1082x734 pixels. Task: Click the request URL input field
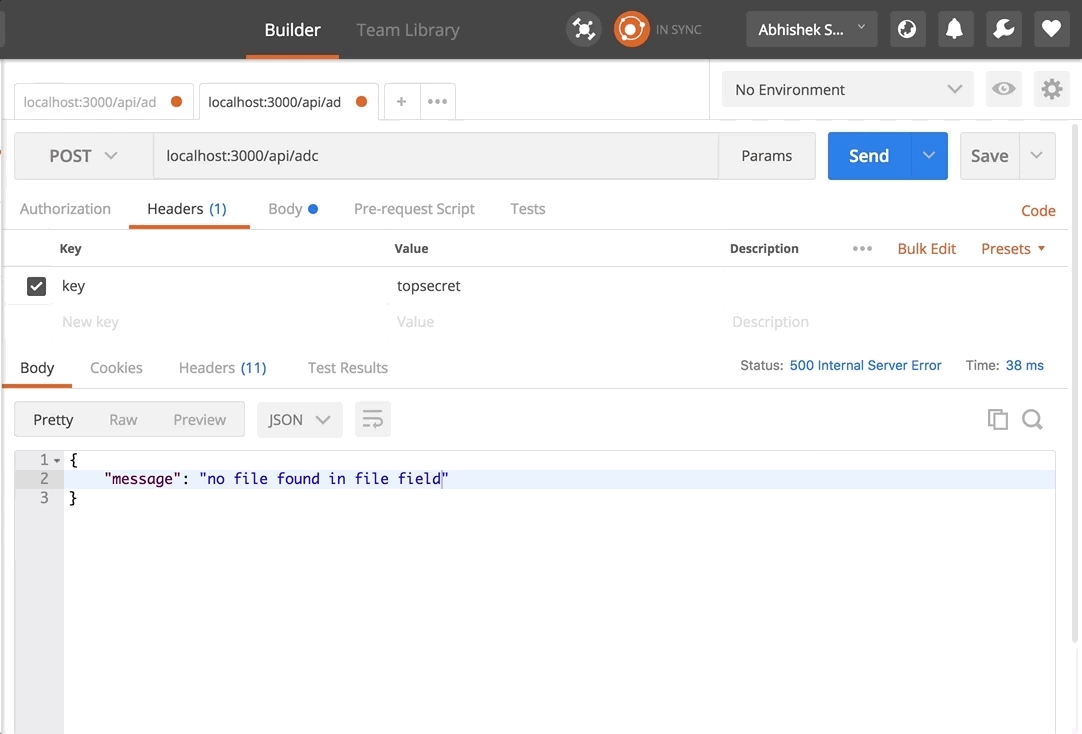pos(435,156)
